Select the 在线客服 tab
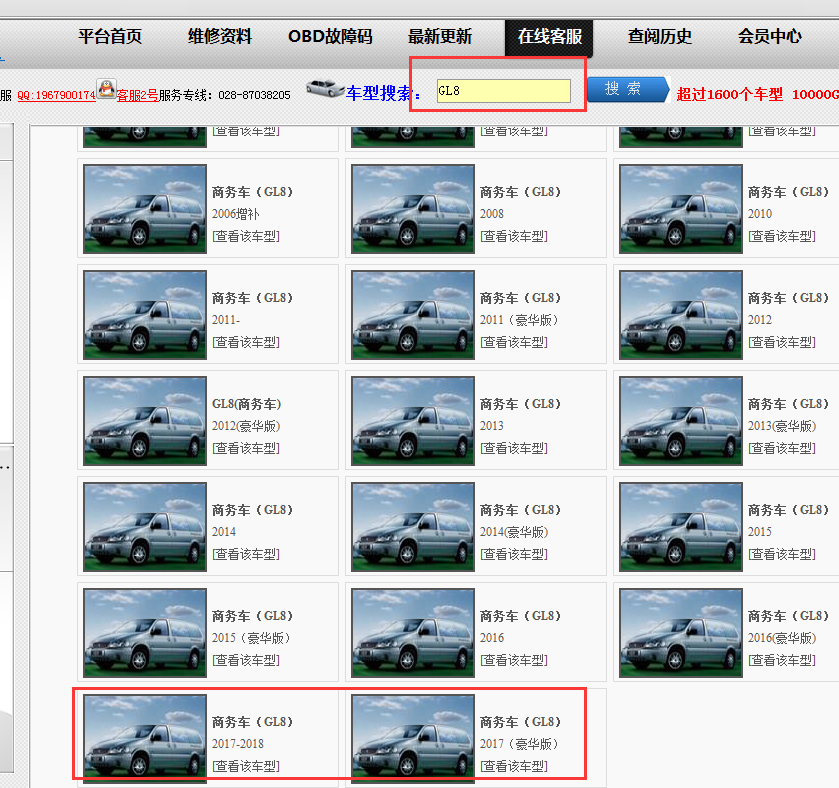The image size is (839, 788). 549,37
